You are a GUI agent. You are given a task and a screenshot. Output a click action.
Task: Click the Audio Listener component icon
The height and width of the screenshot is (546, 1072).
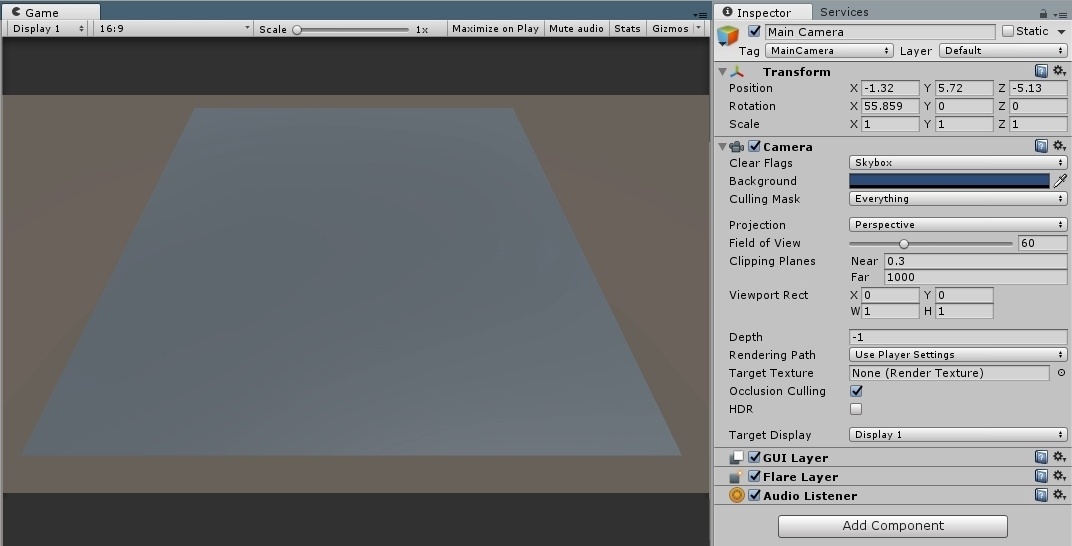736,495
